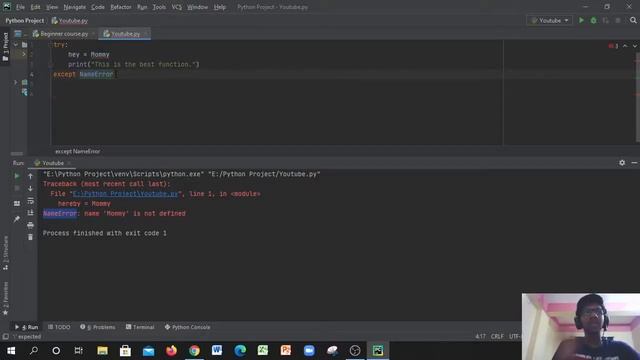Clear all Run console output trash icon
The image size is (640, 360).
pos(30,237)
